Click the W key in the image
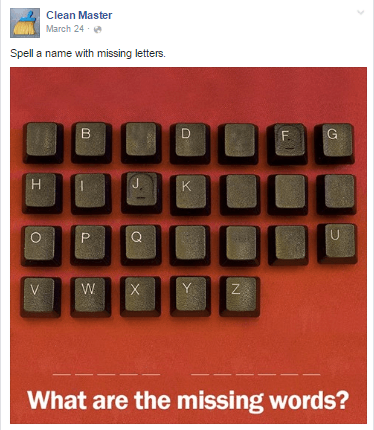374x430 pixels. coord(91,297)
